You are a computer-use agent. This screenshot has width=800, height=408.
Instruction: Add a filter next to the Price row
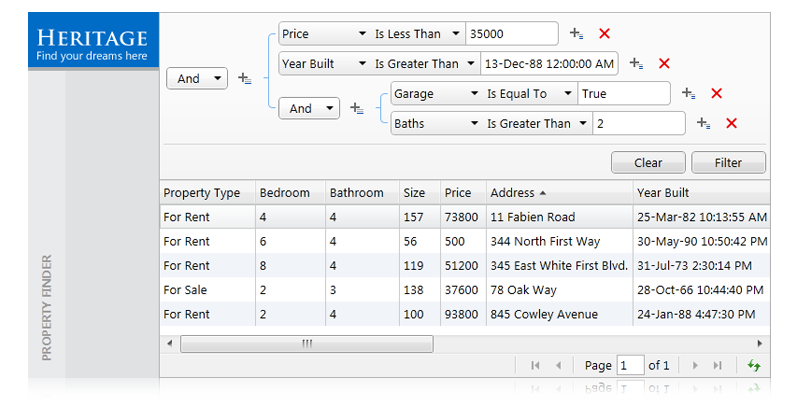pos(577,34)
